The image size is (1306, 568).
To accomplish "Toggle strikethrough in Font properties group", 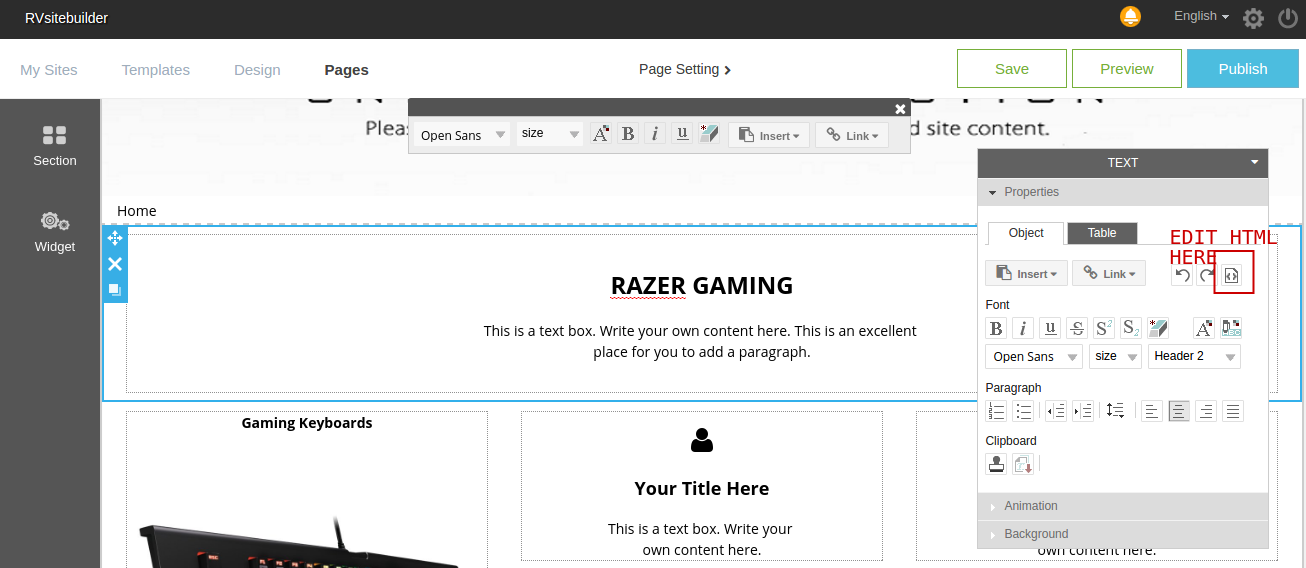I will coord(1077,328).
